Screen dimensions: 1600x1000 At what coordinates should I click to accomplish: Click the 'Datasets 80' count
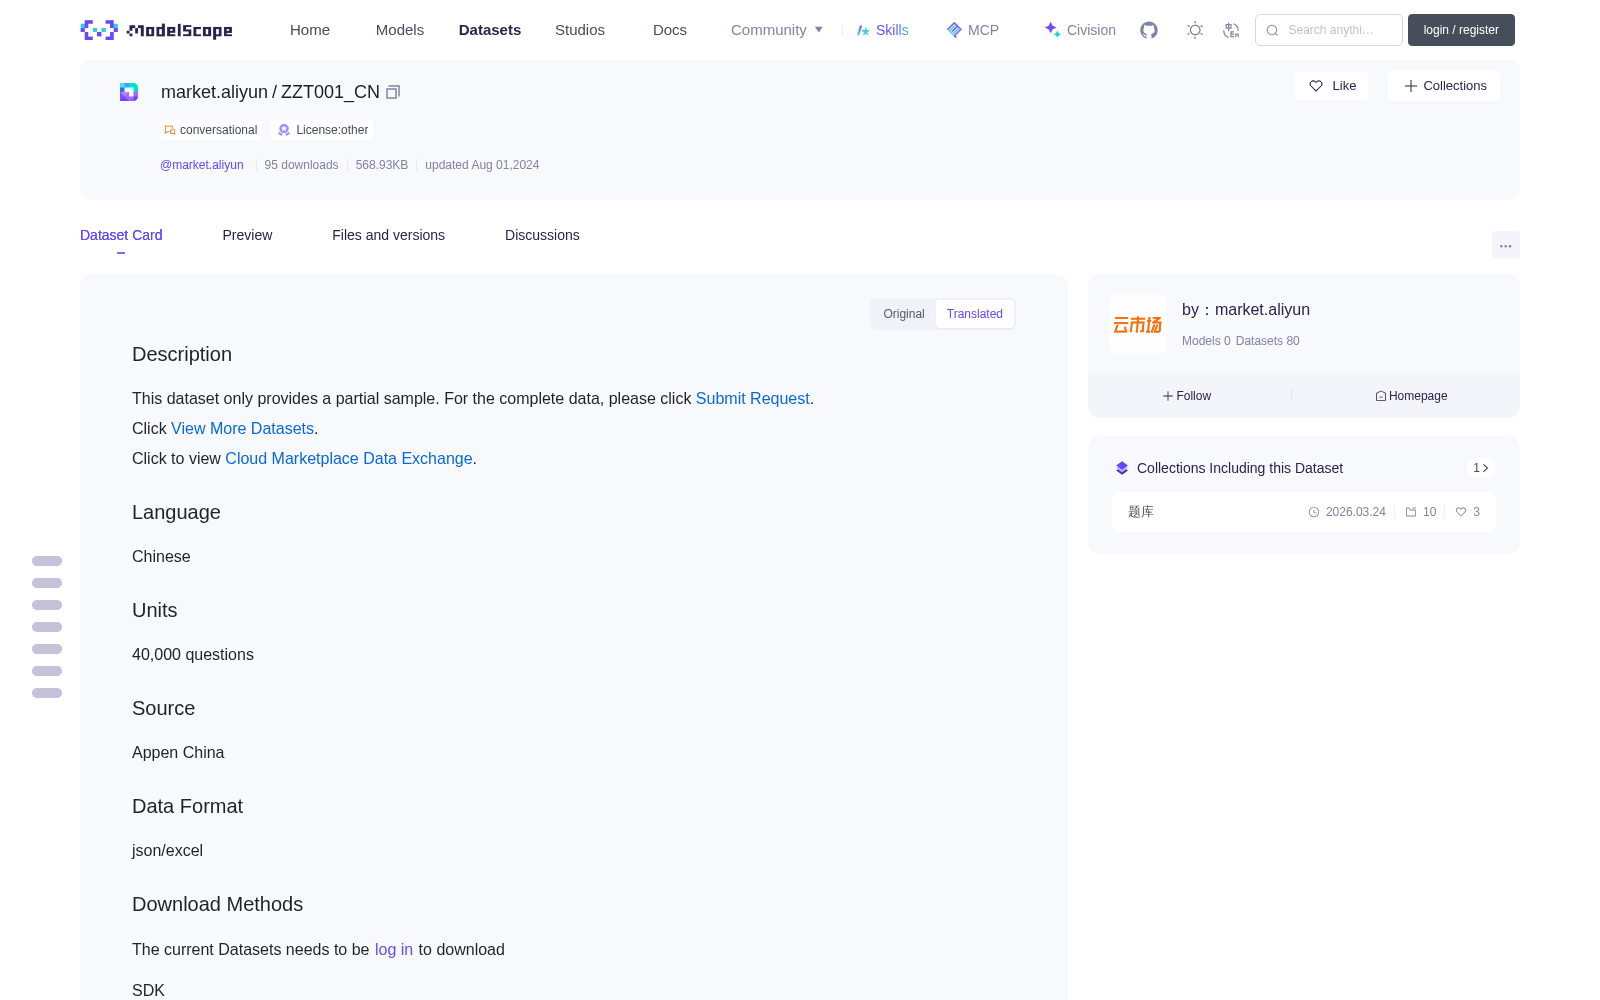tap(1268, 341)
